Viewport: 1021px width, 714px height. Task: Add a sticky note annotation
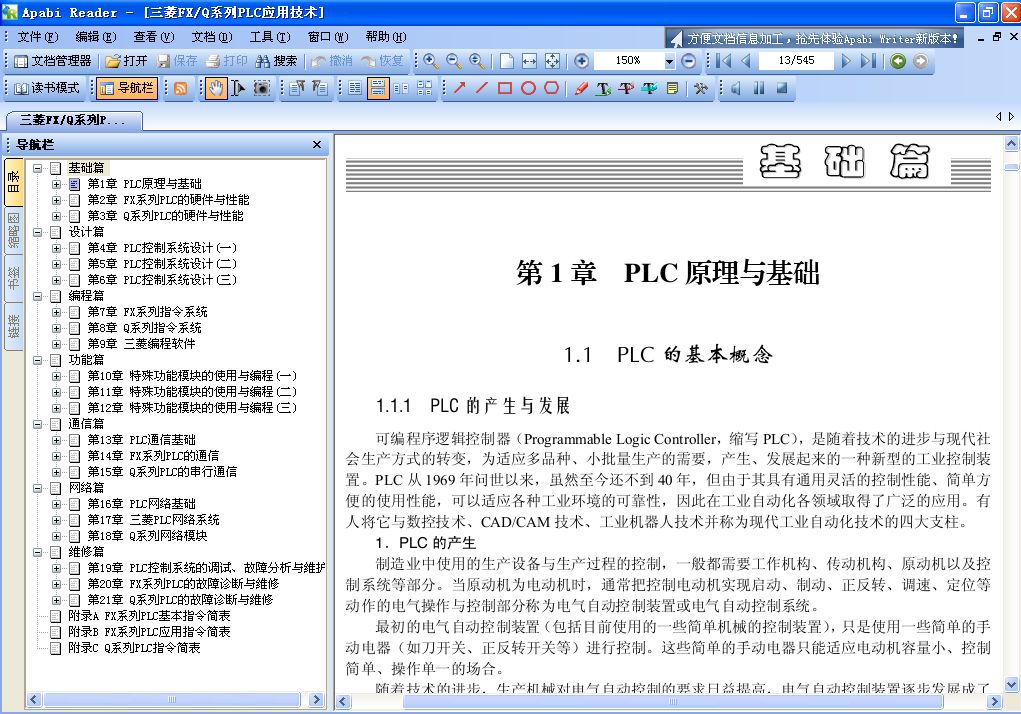672,88
